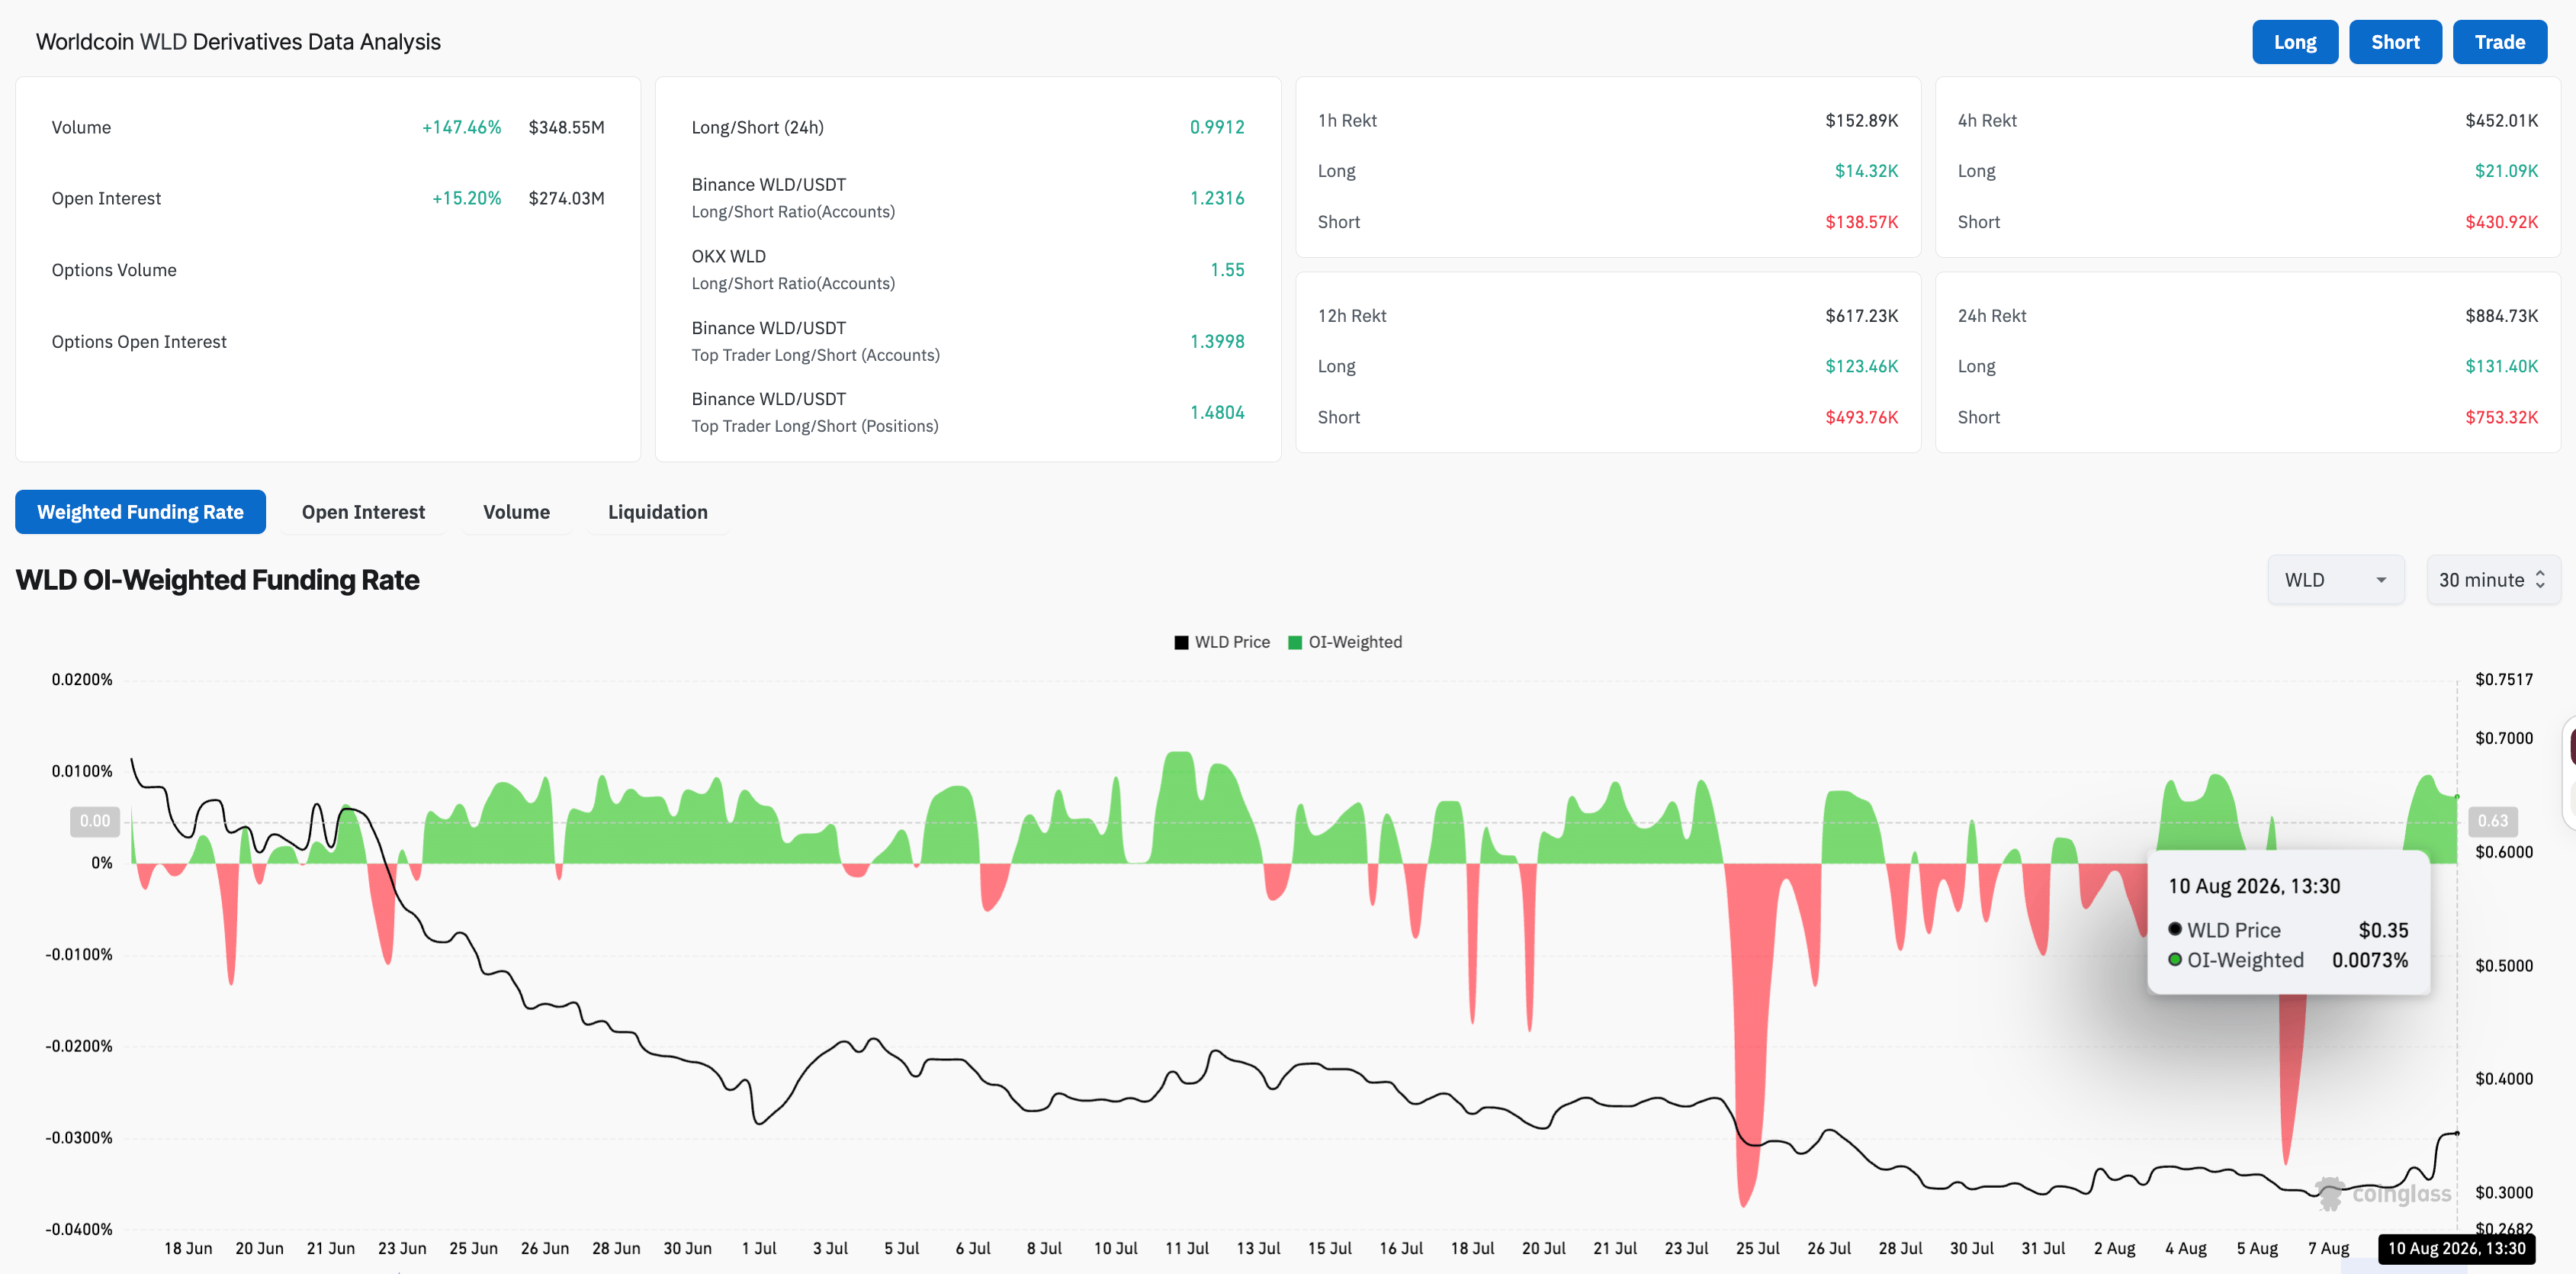Click 1h Rekt Long value $14.32K
This screenshot has width=2576, height=1274.
point(1866,171)
